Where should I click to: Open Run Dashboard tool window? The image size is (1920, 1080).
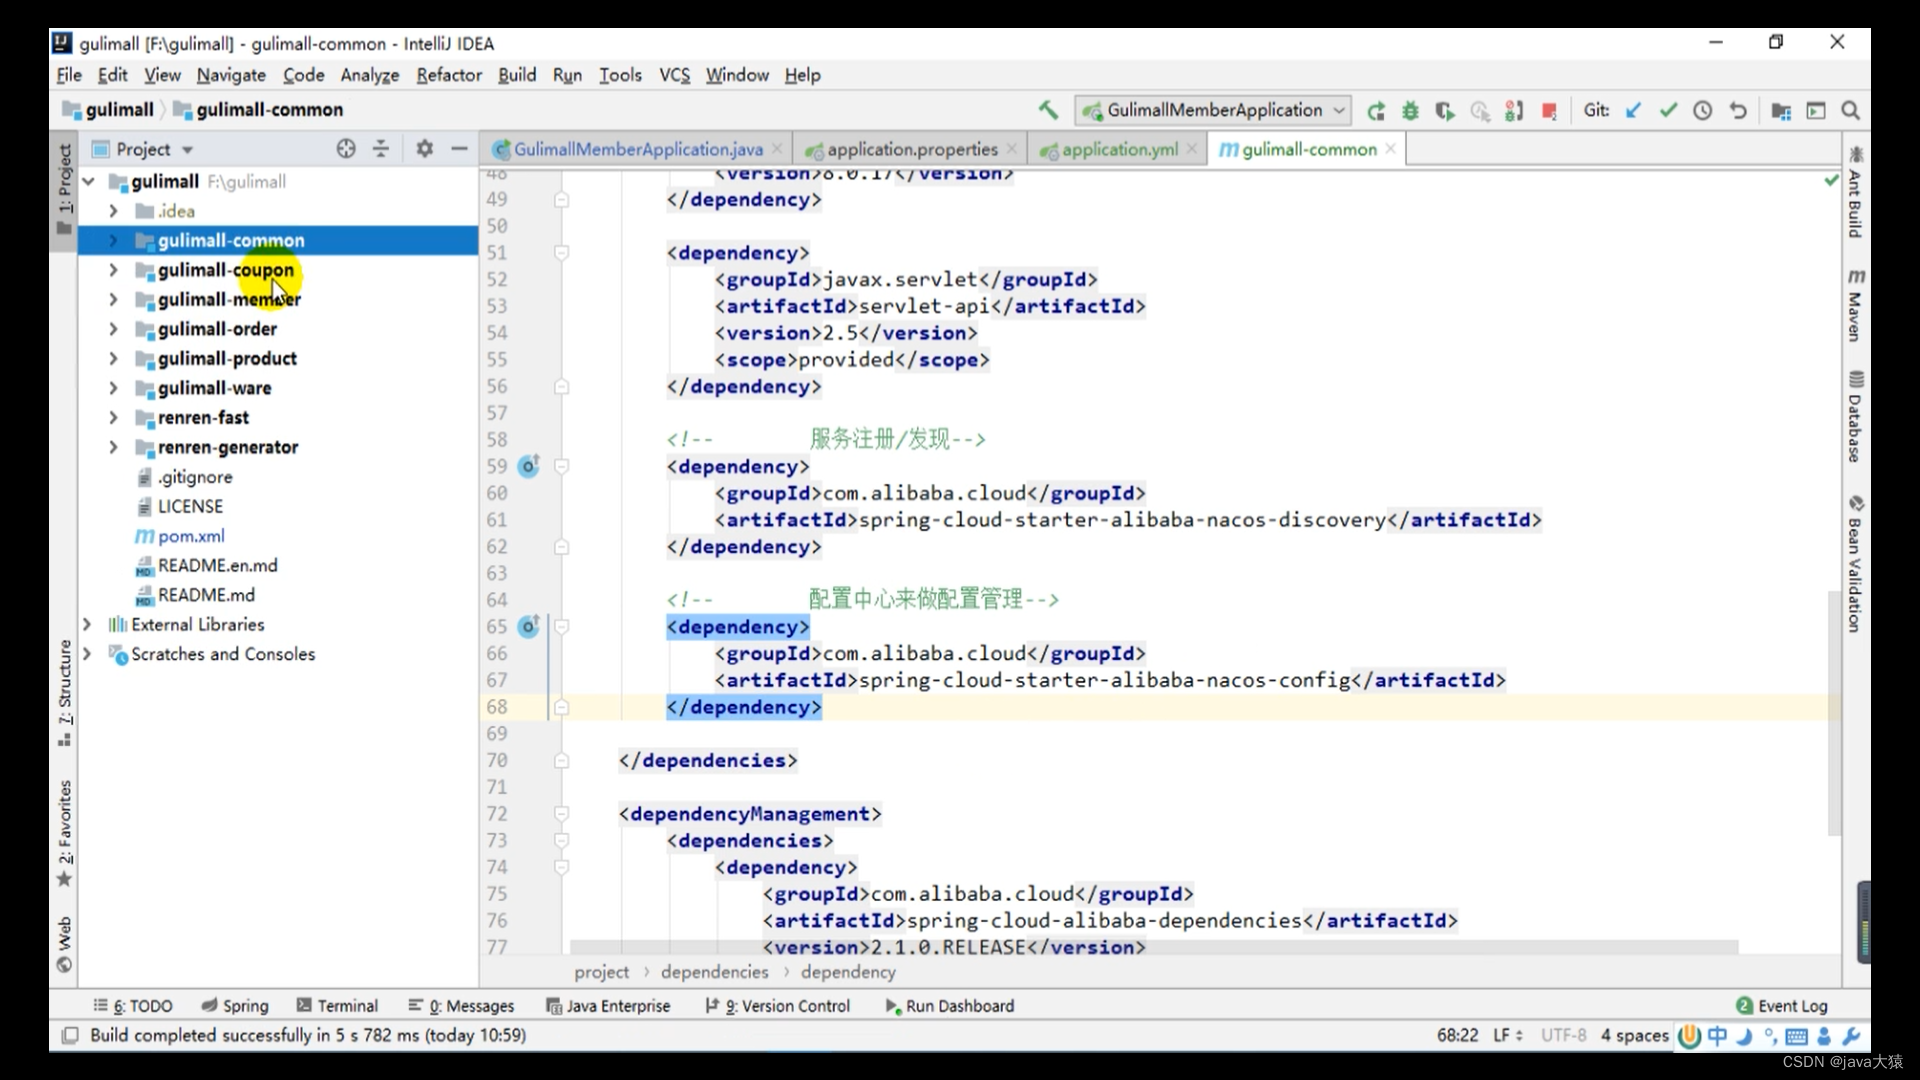950,1006
